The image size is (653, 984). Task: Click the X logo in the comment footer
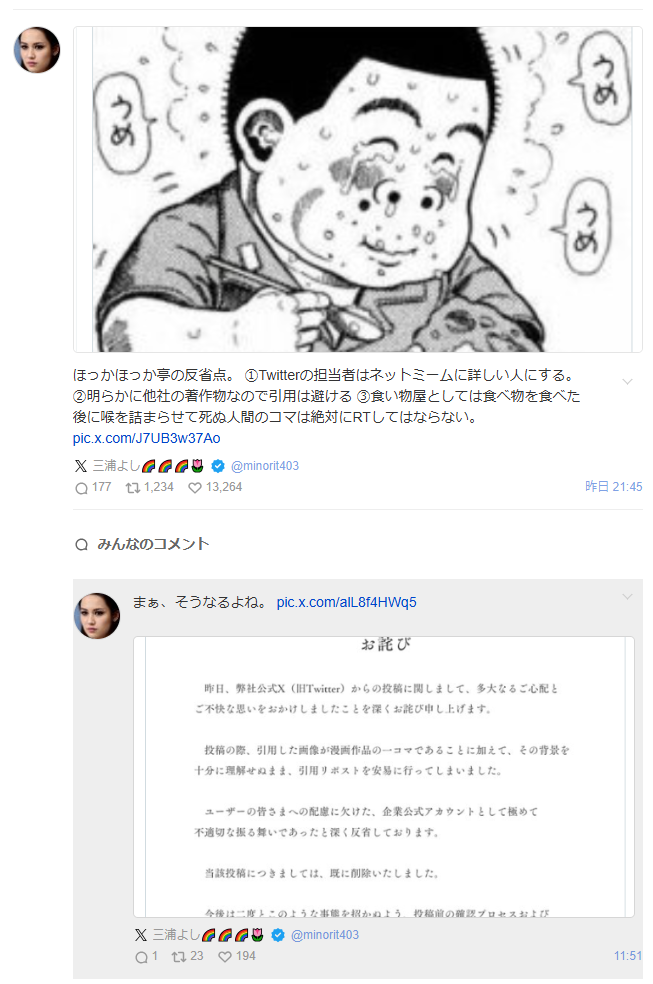tap(141, 934)
